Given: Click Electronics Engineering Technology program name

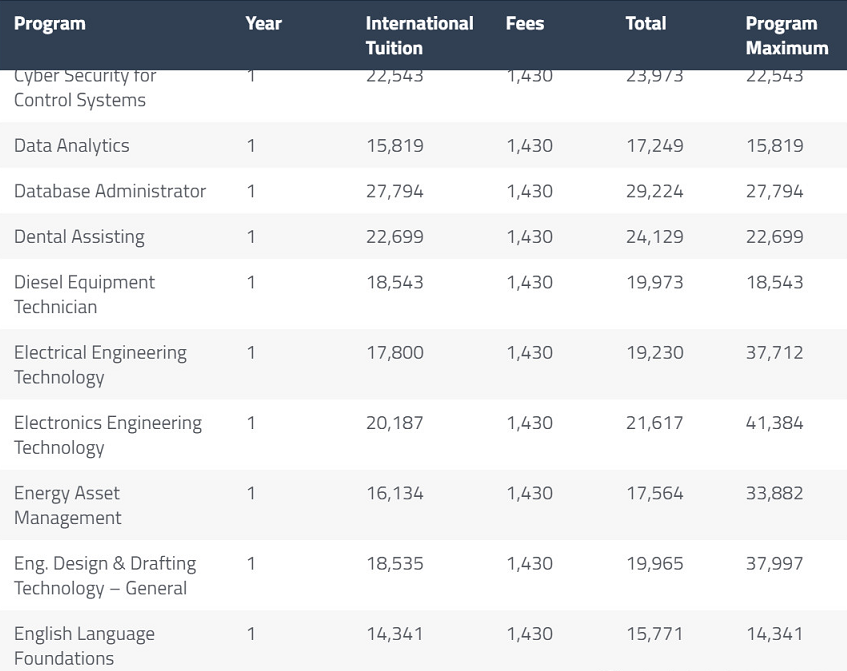Looking at the screenshot, I should [x=107, y=434].
